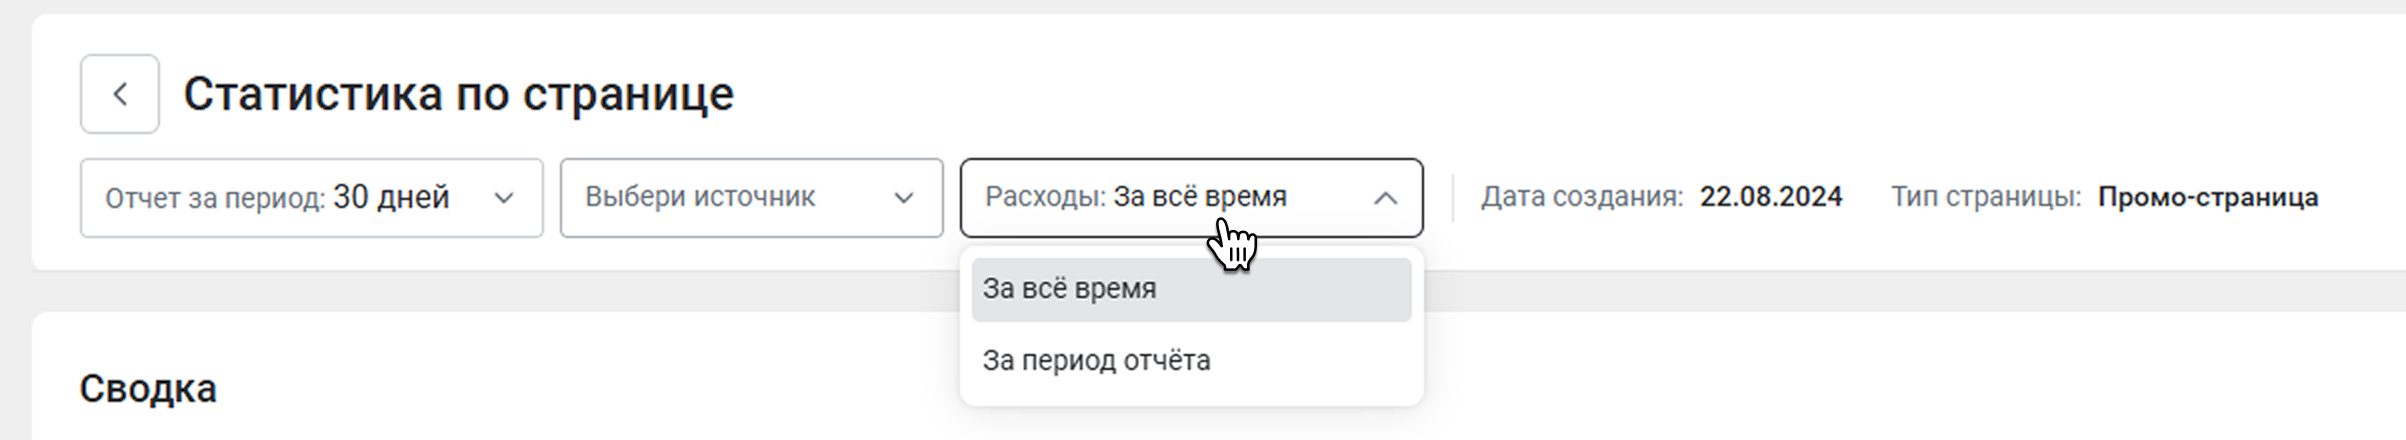Collapse the Расходы dropdown via up chevron
This screenshot has width=2406, height=440.
(1385, 198)
